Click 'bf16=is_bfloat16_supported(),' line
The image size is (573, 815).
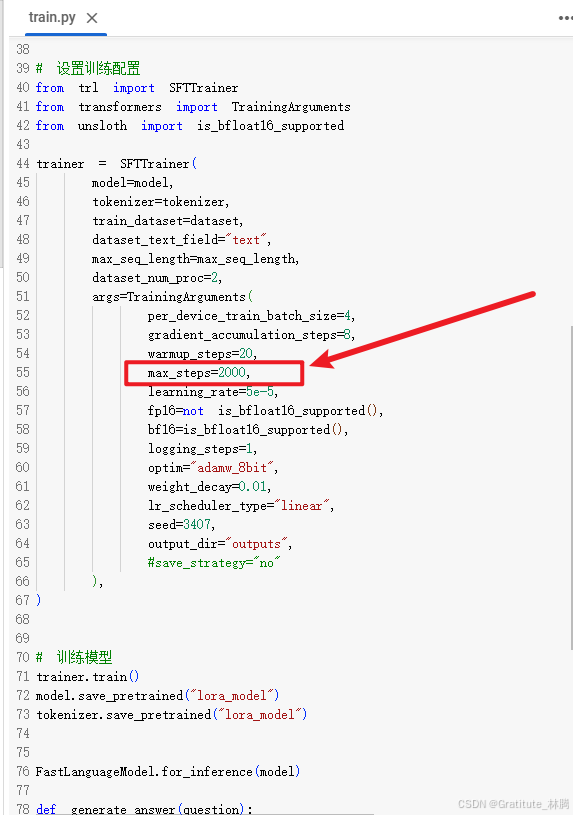(x=248, y=430)
